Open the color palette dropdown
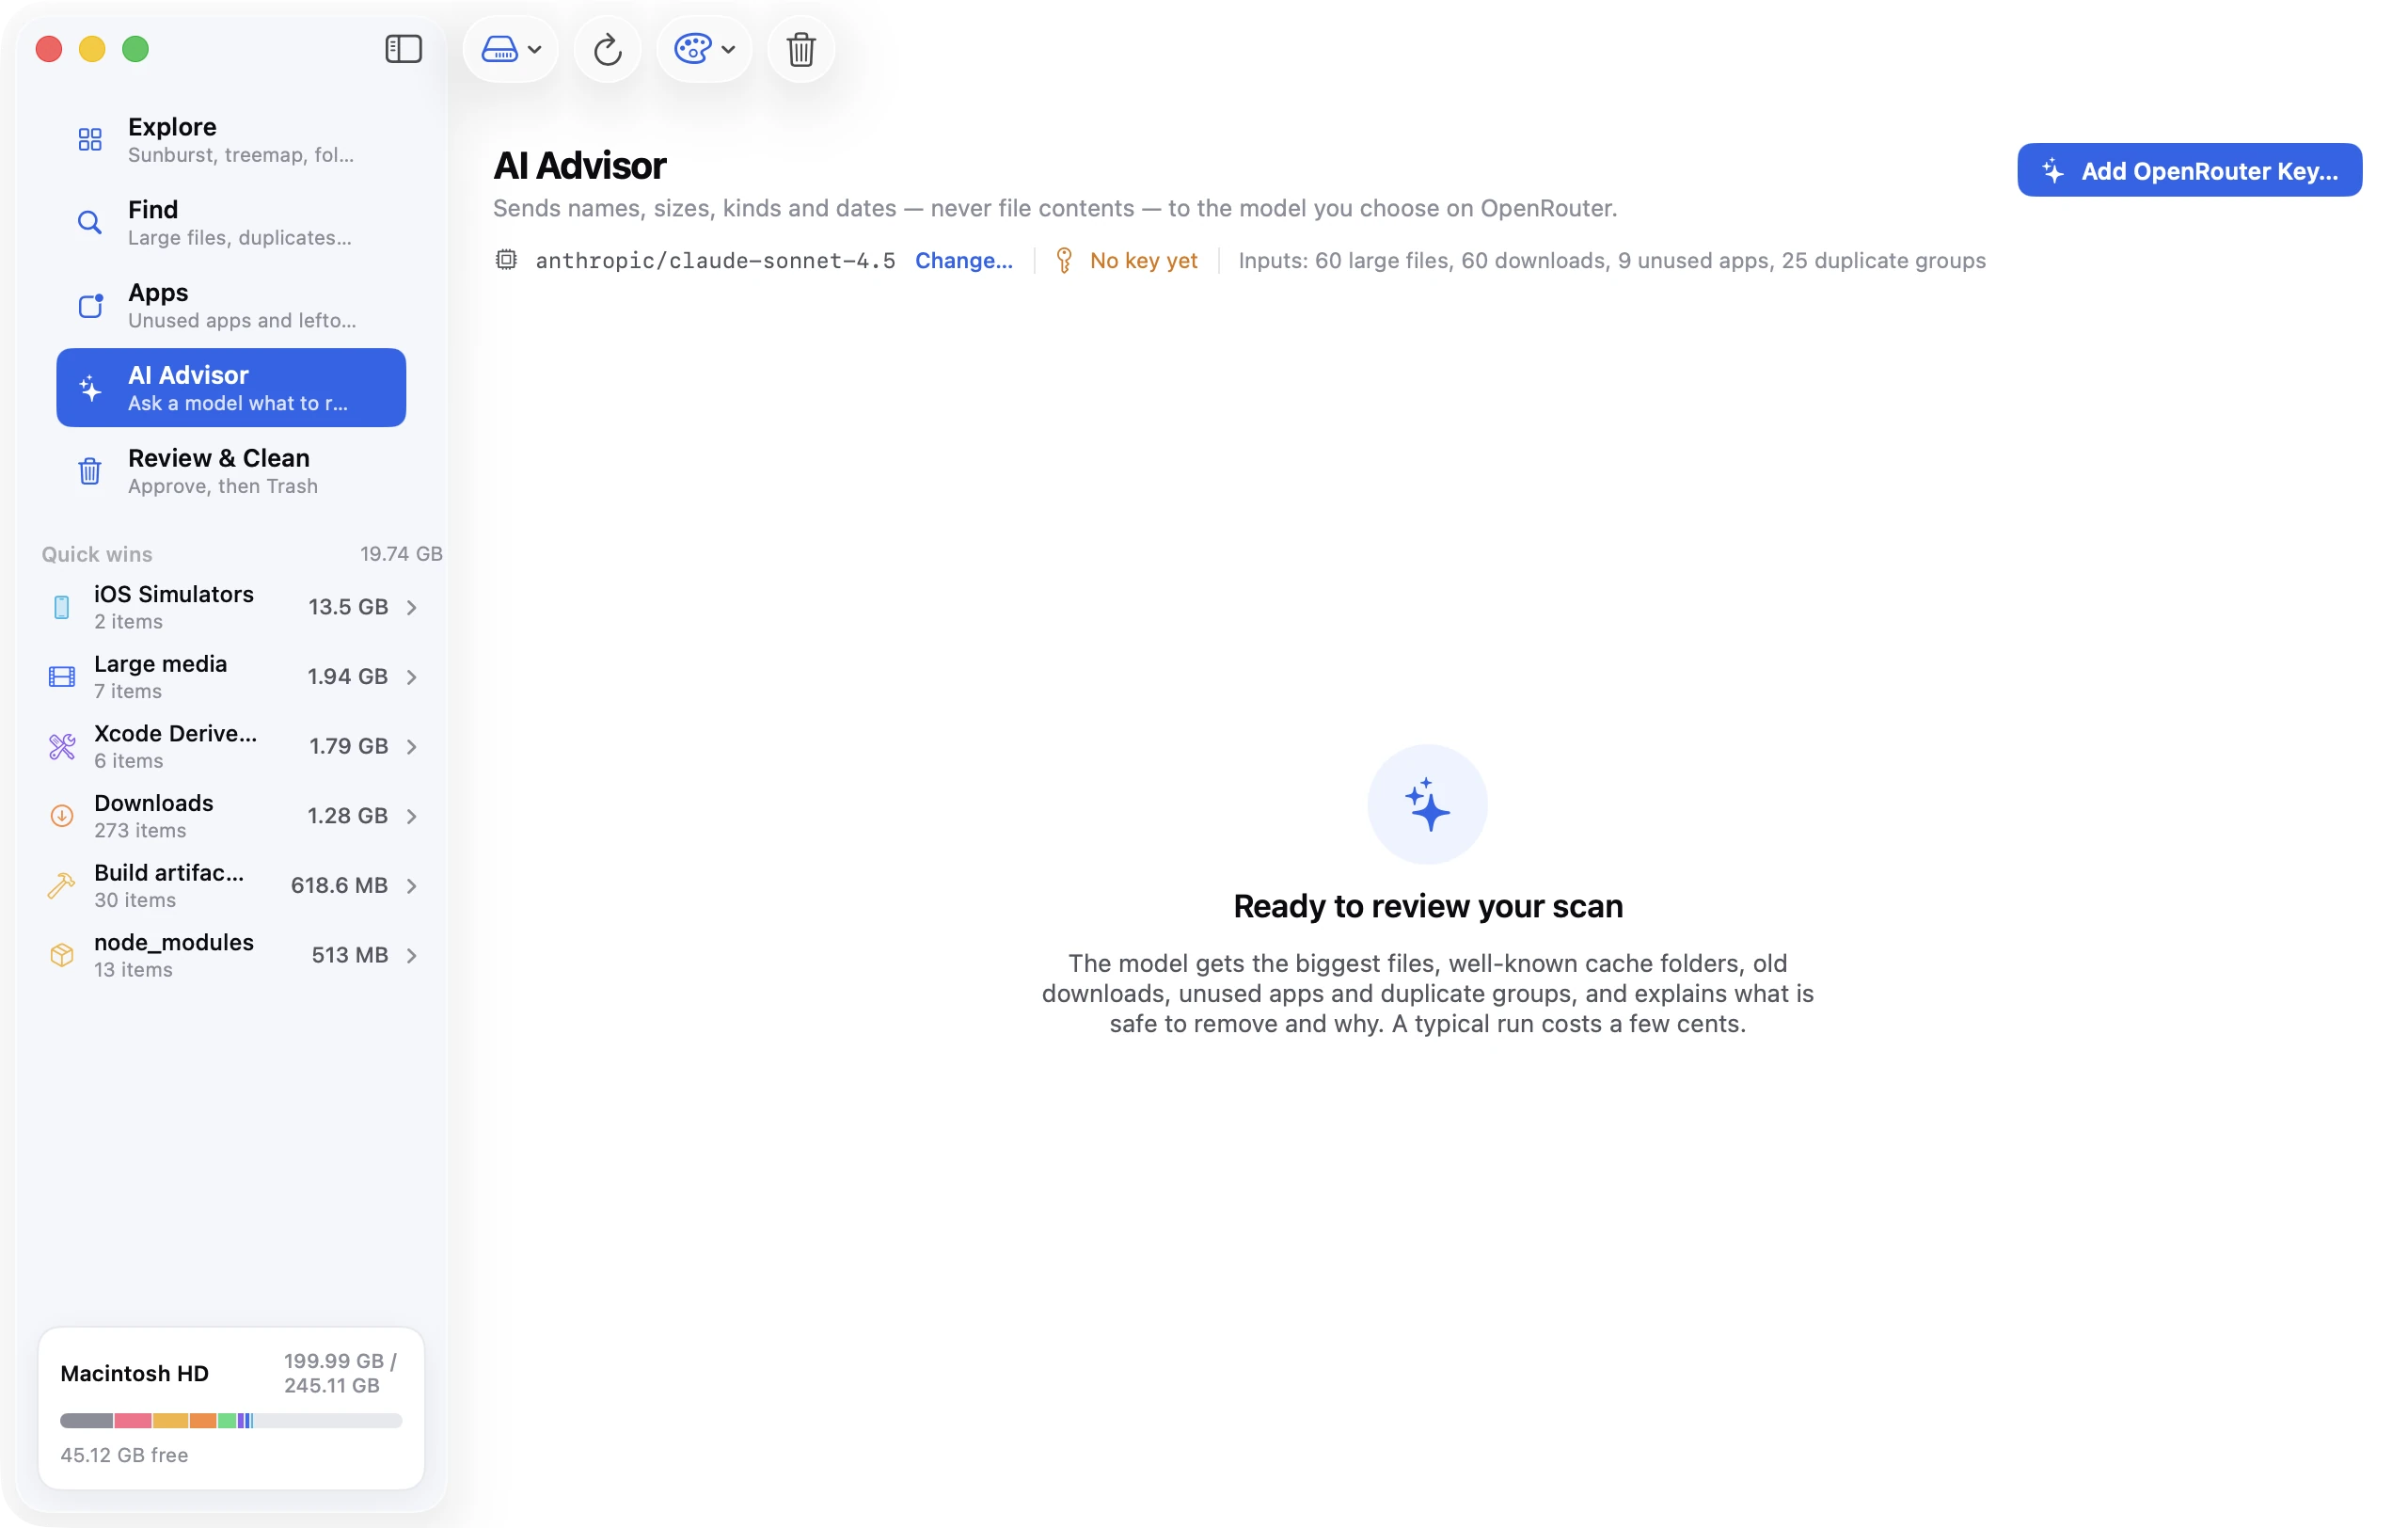The width and height of the screenshot is (2408, 1528). 704,49
